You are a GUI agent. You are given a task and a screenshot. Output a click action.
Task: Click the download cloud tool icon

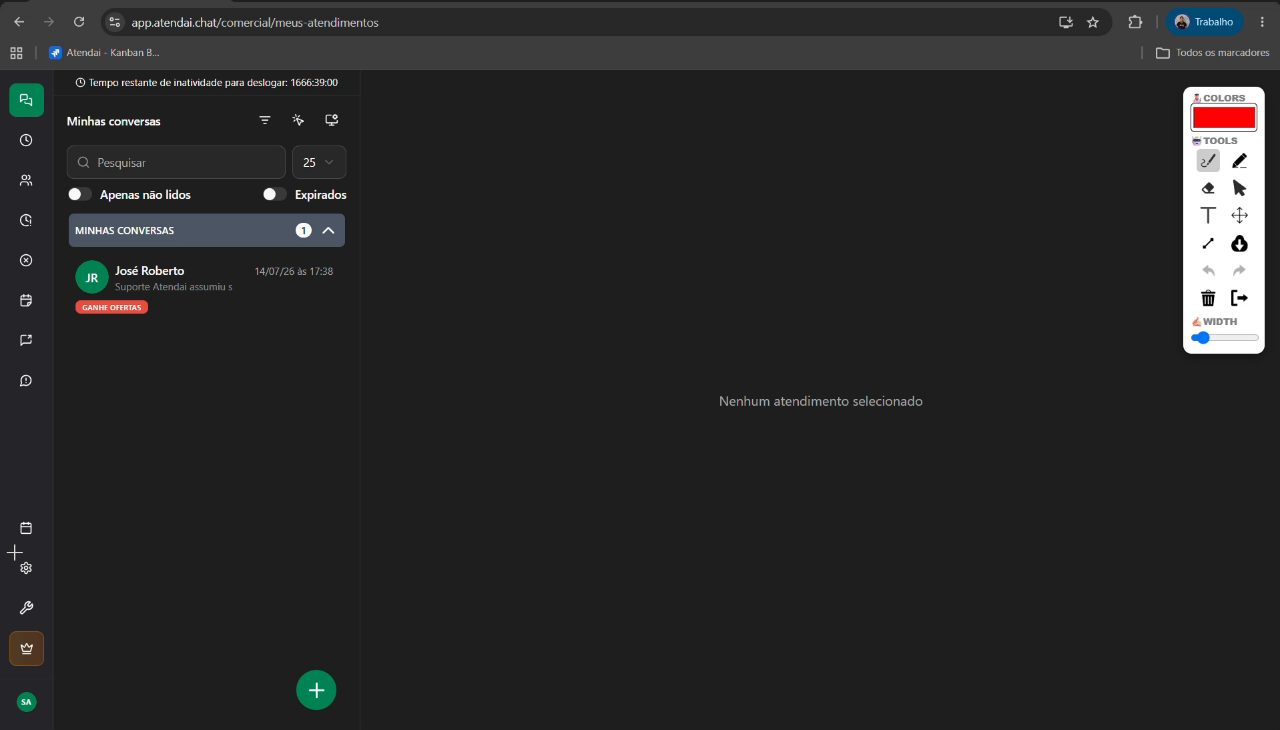pyautogui.click(x=1240, y=243)
